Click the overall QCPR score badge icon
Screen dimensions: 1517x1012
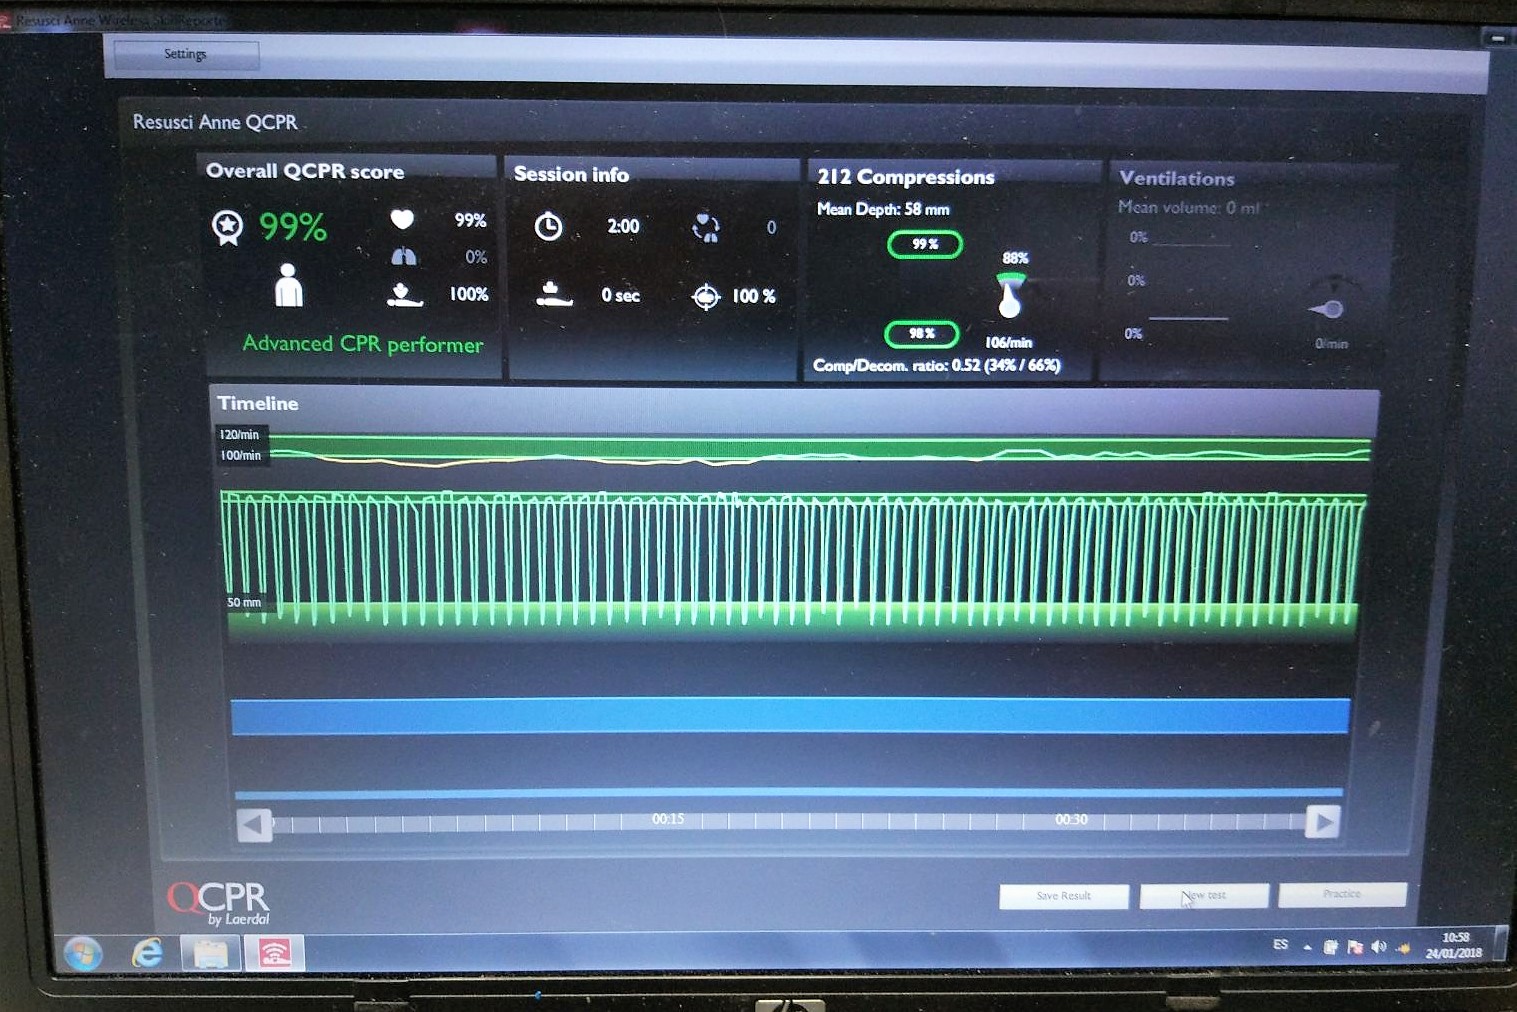pos(227,227)
